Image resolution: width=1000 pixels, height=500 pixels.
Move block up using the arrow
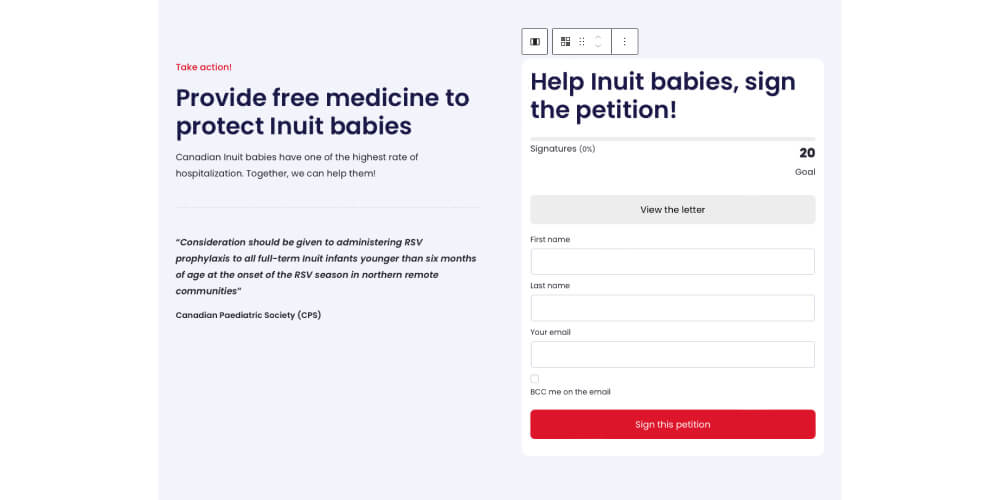pos(598,37)
